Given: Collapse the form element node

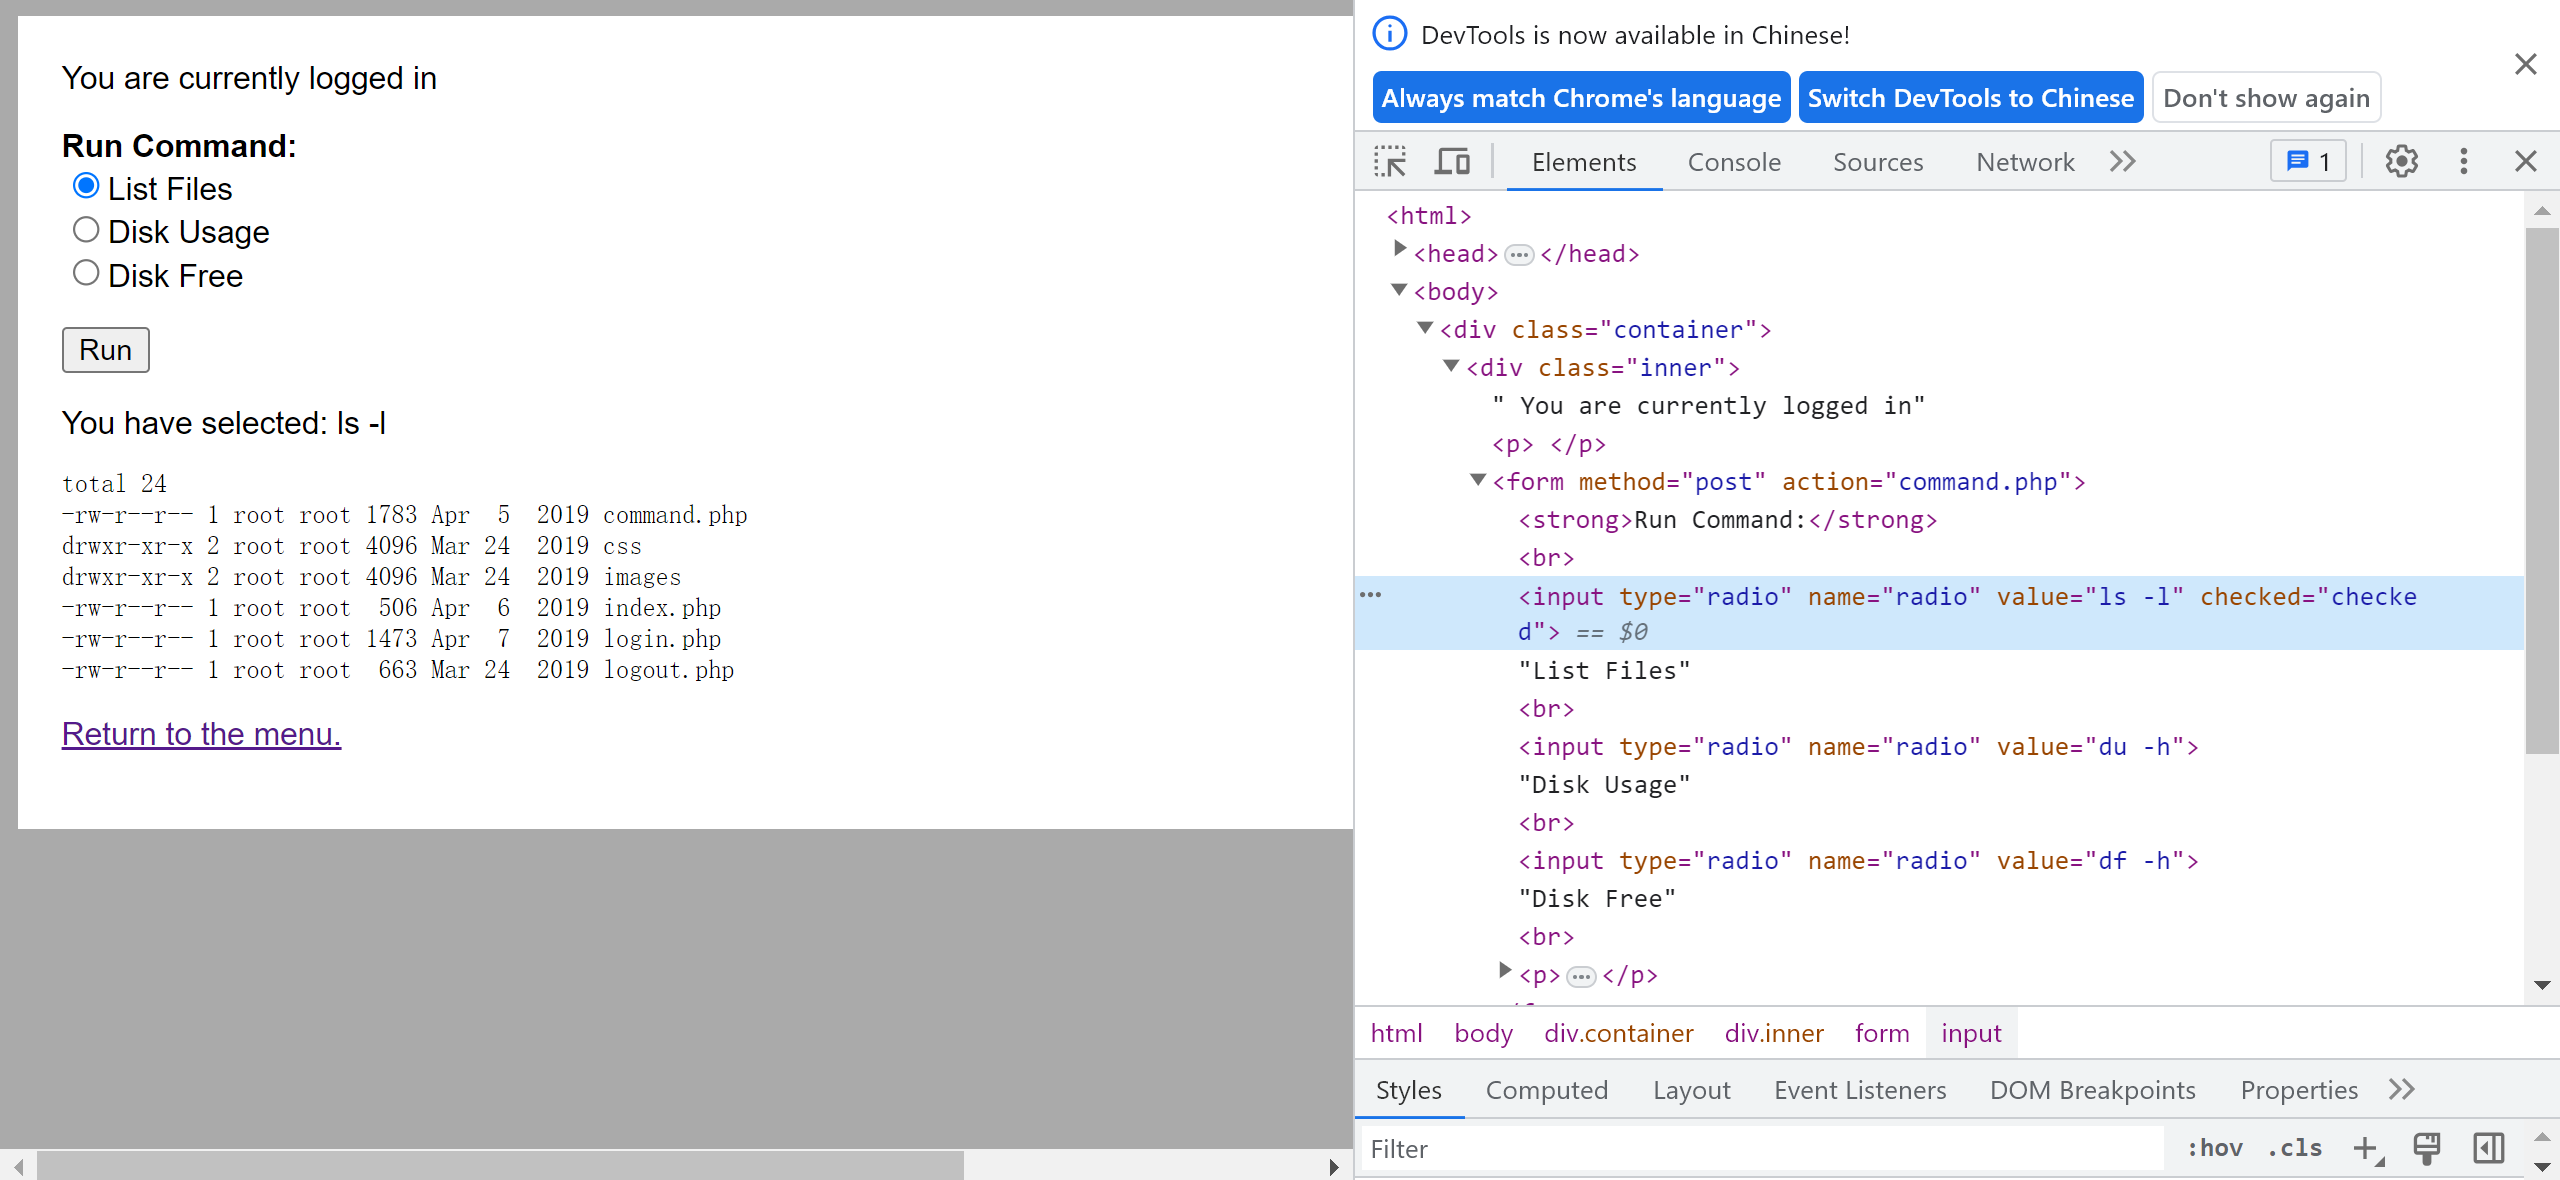Looking at the screenshot, I should click(x=1478, y=480).
